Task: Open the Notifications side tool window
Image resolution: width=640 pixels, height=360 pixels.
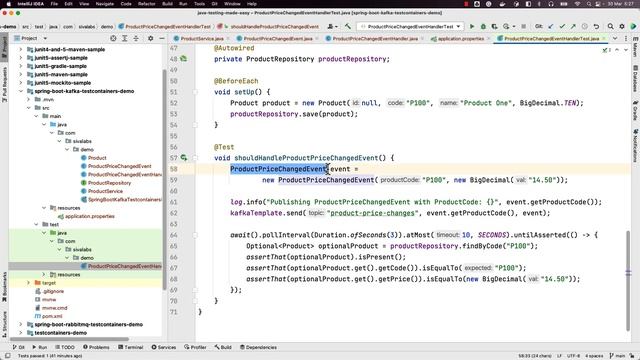Action: click(635, 145)
